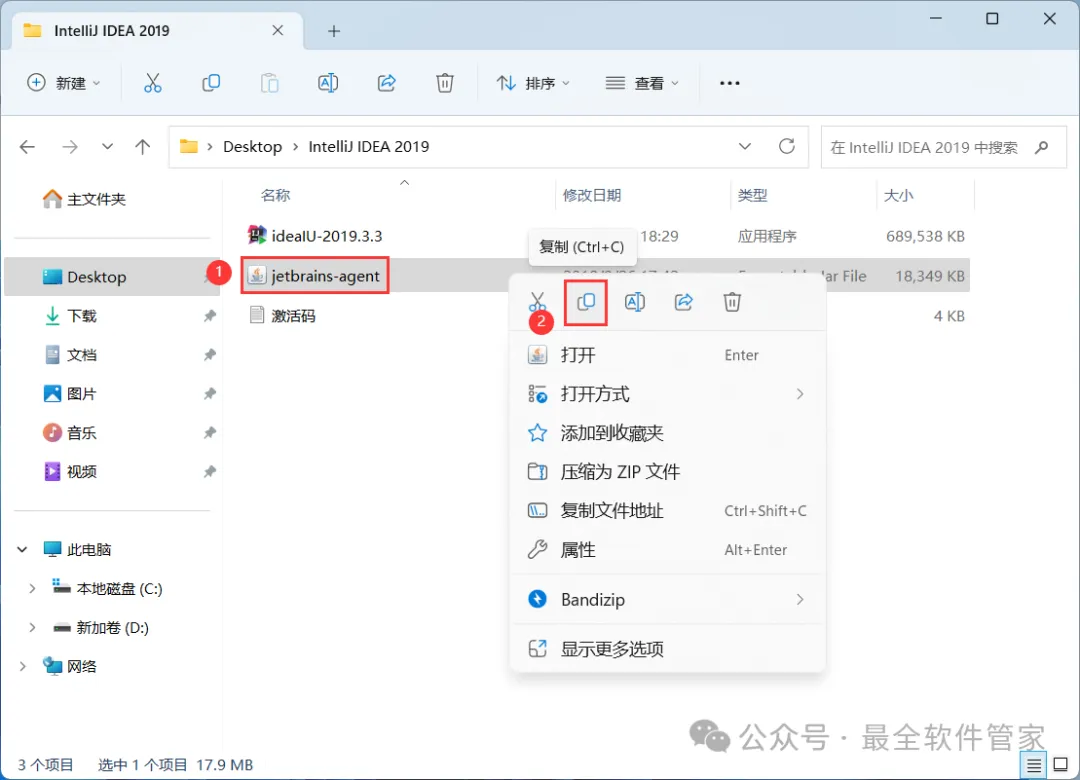Select Desktop in the sidebar
The width and height of the screenshot is (1080, 780).
pos(112,277)
